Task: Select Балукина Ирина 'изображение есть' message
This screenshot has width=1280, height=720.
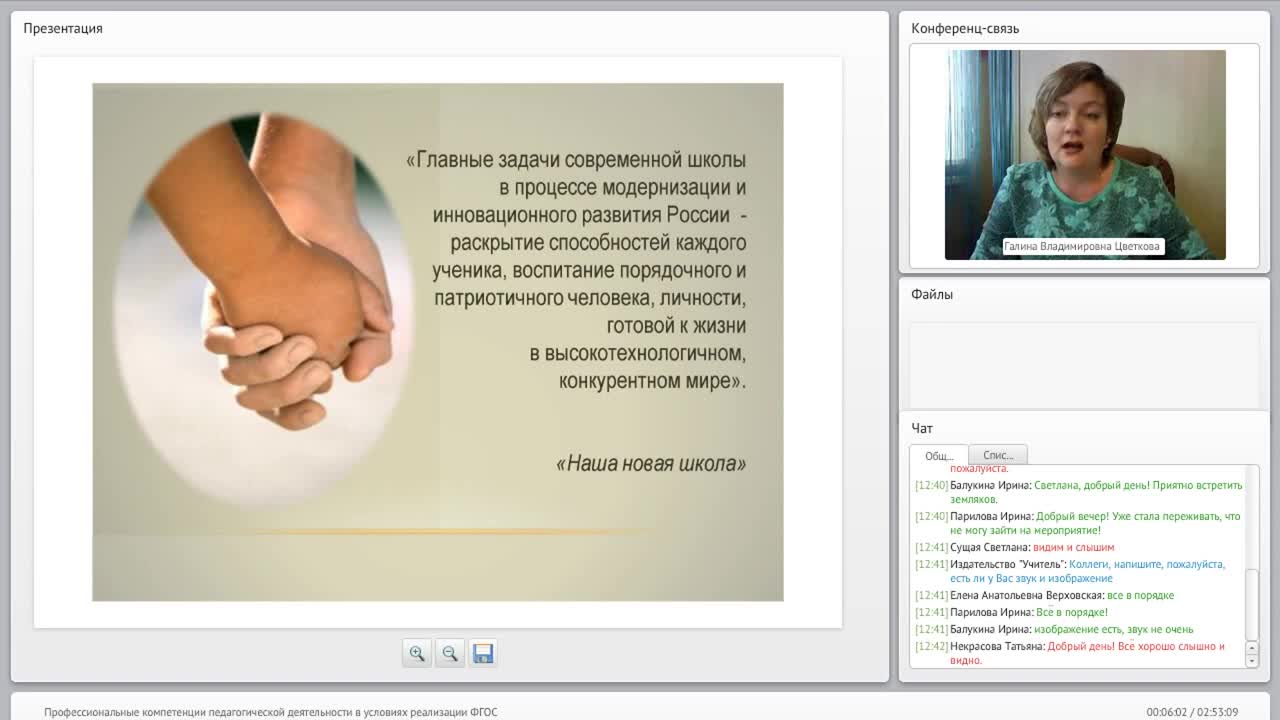Action: point(1054,629)
